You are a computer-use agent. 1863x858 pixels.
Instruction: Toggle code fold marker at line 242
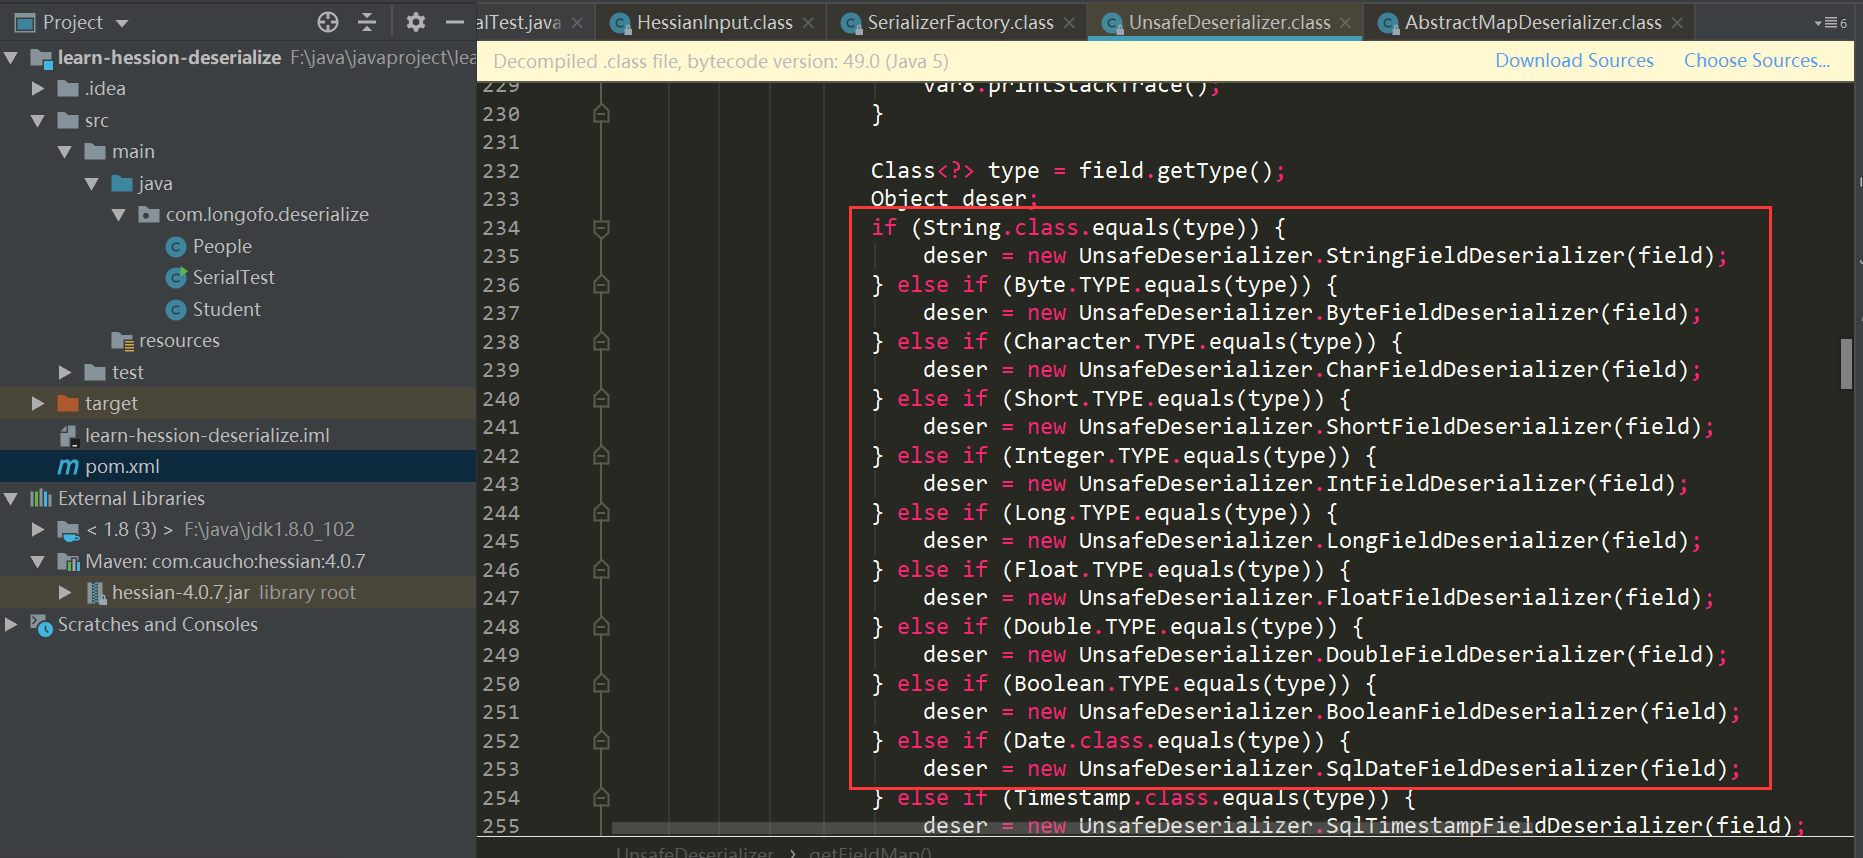pyautogui.click(x=601, y=456)
